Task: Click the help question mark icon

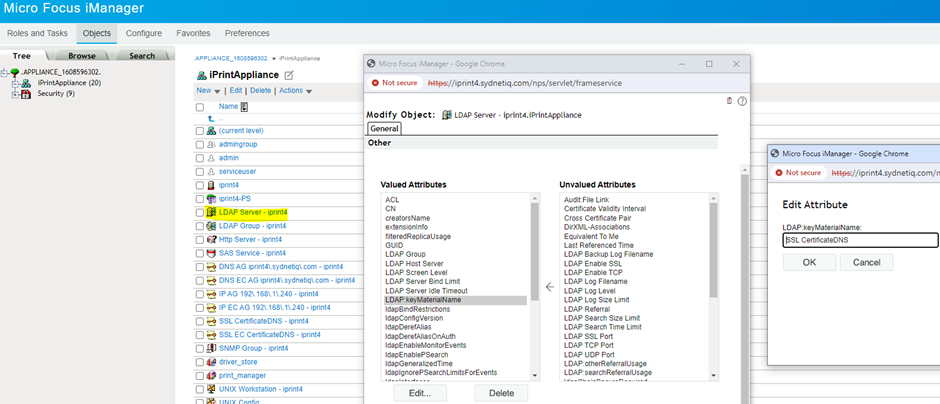Action: tap(742, 101)
